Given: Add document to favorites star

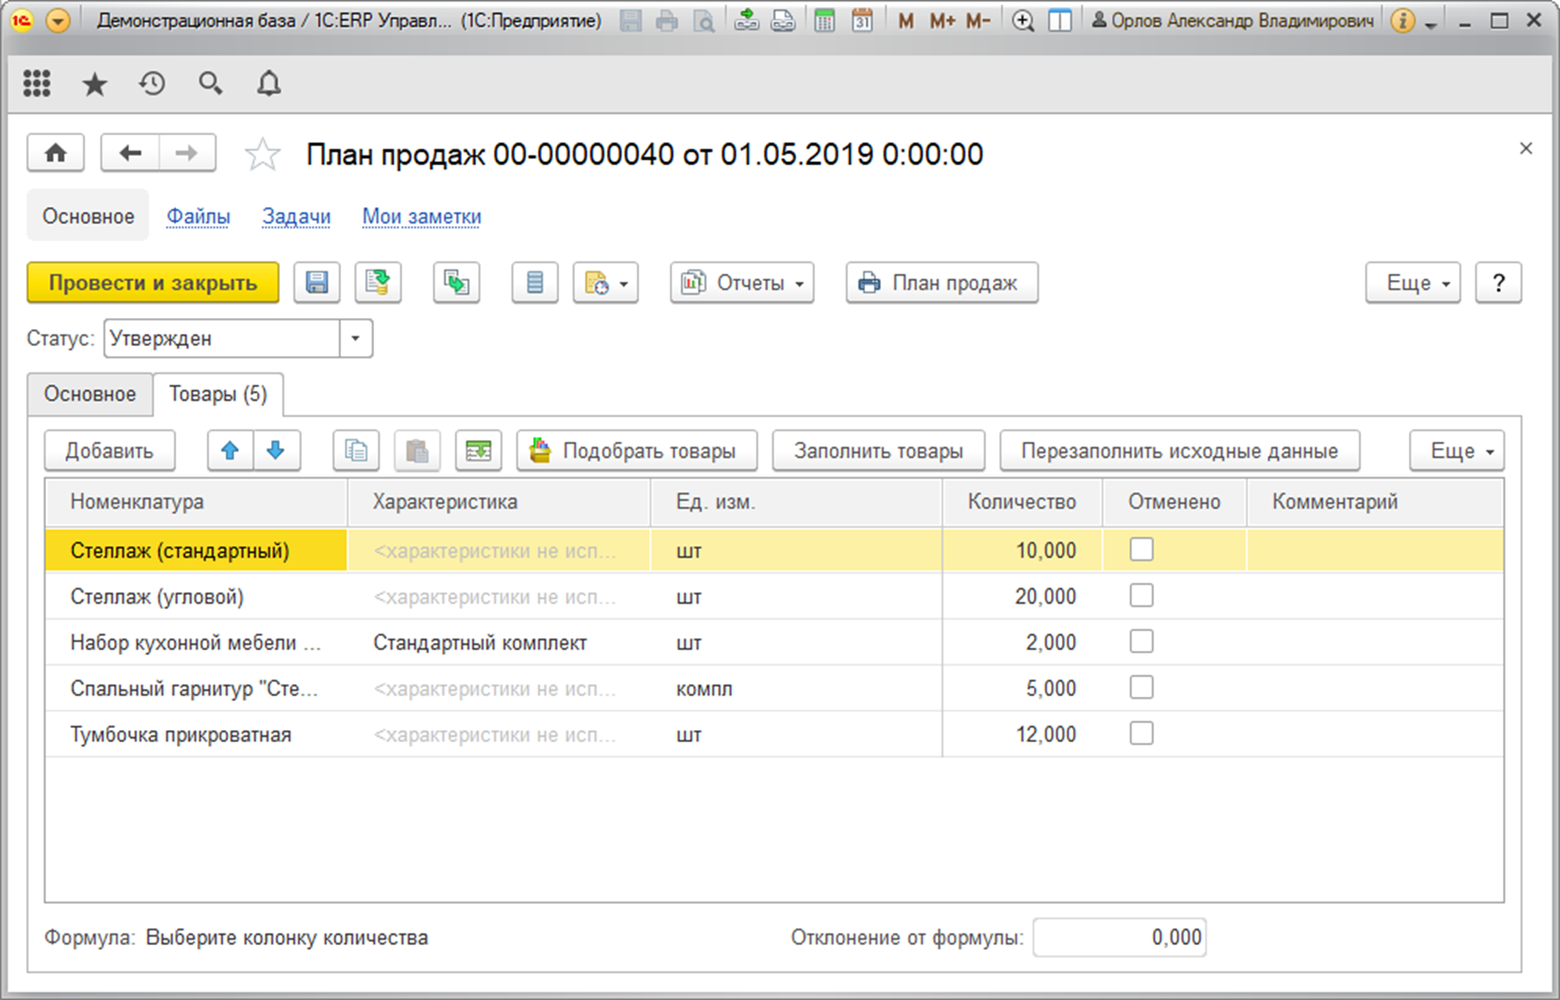Looking at the screenshot, I should tap(262, 154).
